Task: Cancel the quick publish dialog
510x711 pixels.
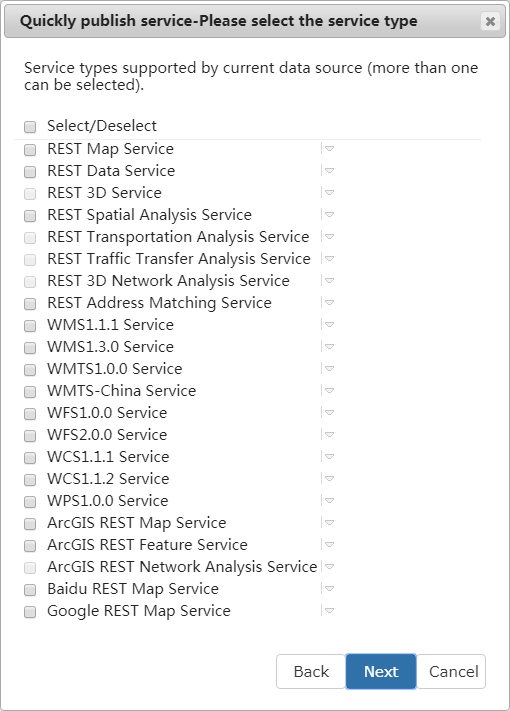Action: [452, 672]
